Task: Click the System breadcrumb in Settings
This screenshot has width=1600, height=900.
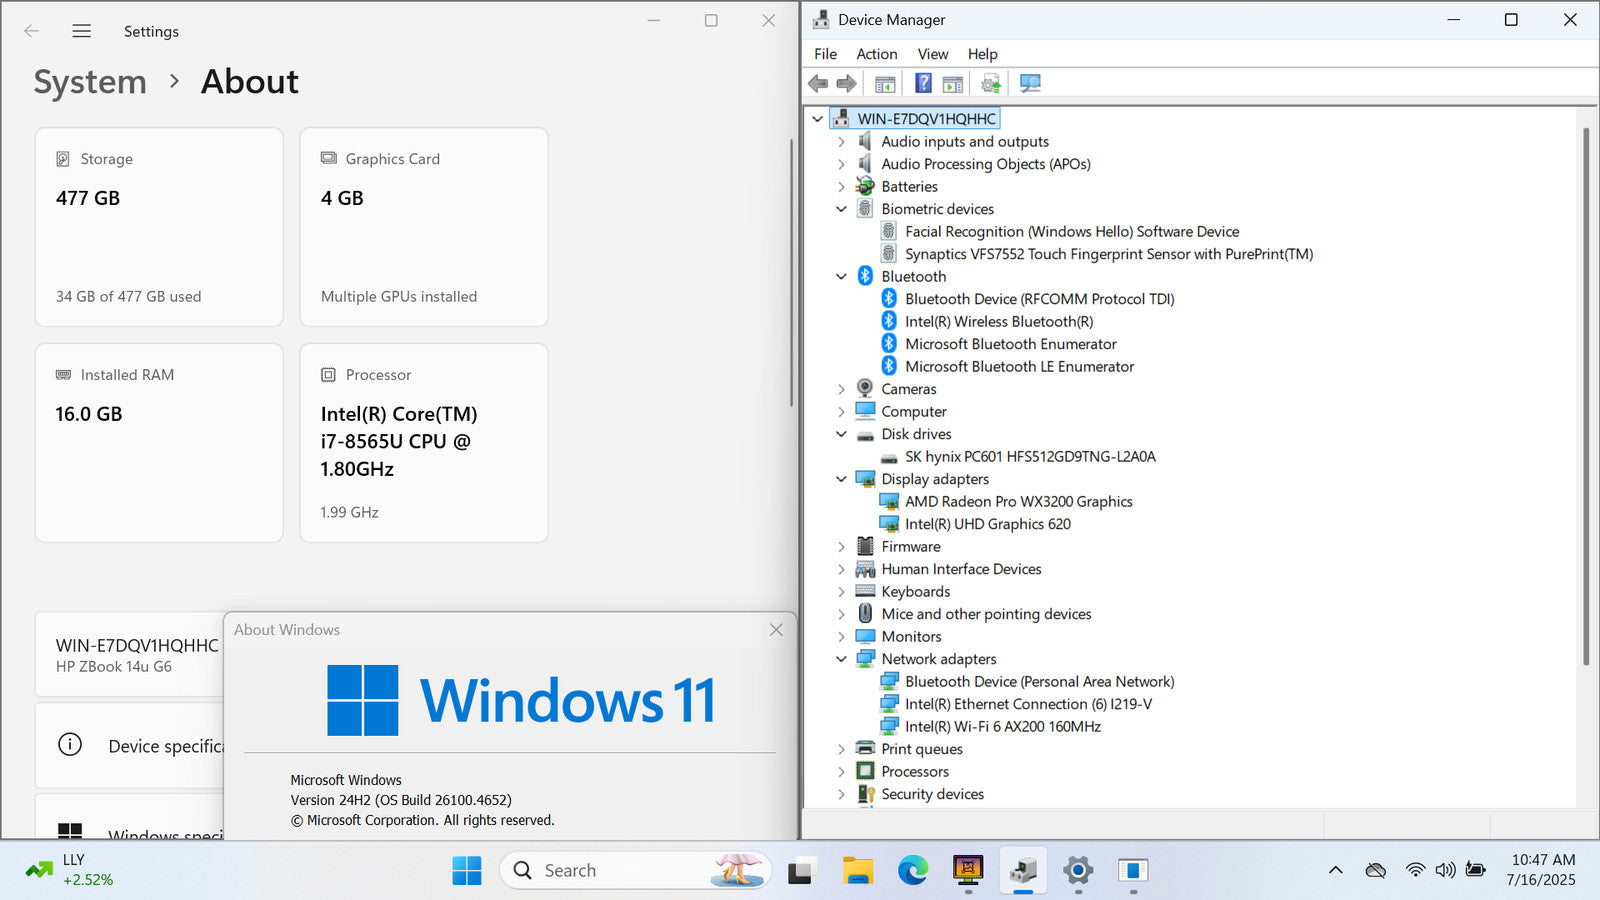Action: coord(90,82)
